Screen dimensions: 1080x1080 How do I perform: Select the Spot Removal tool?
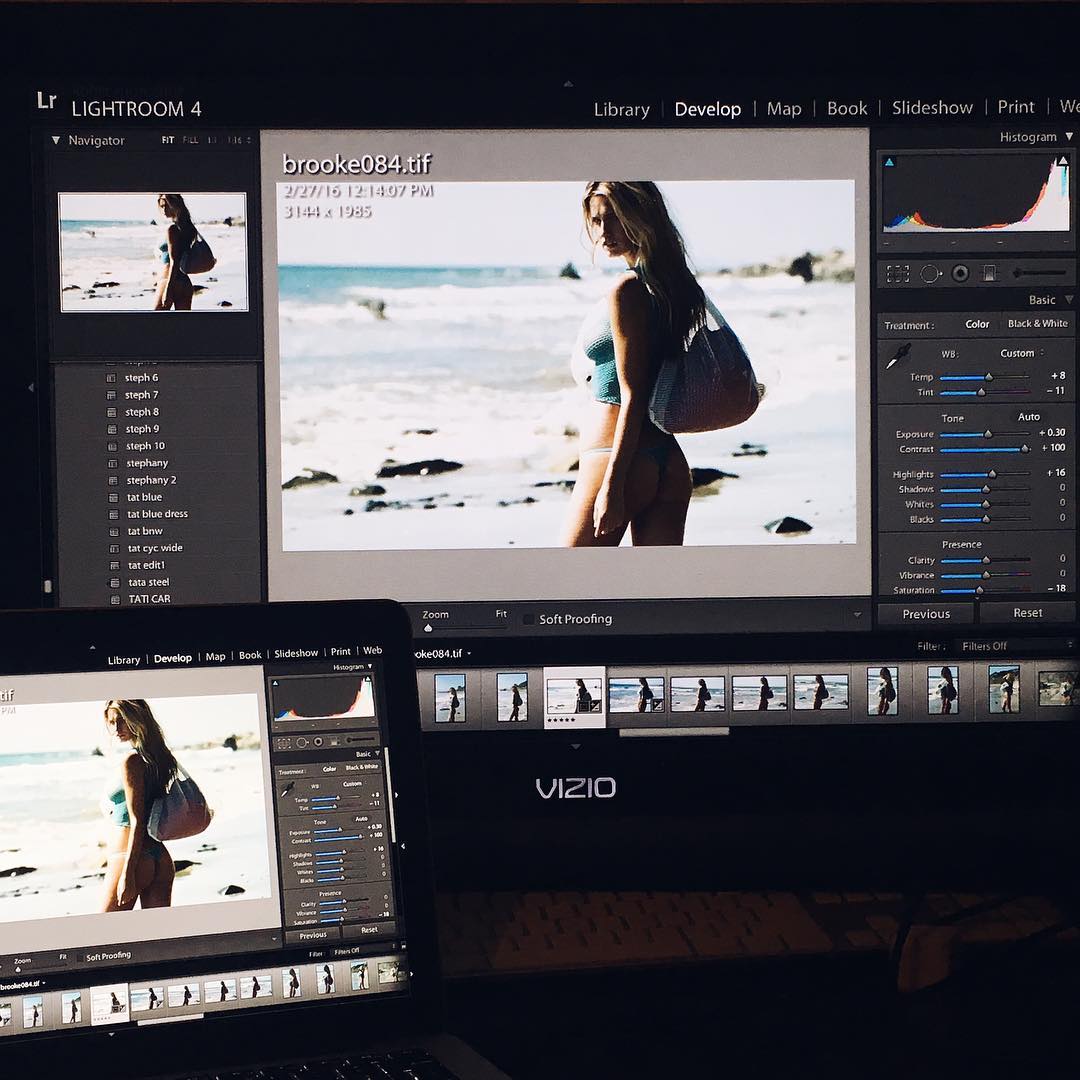coord(929,273)
